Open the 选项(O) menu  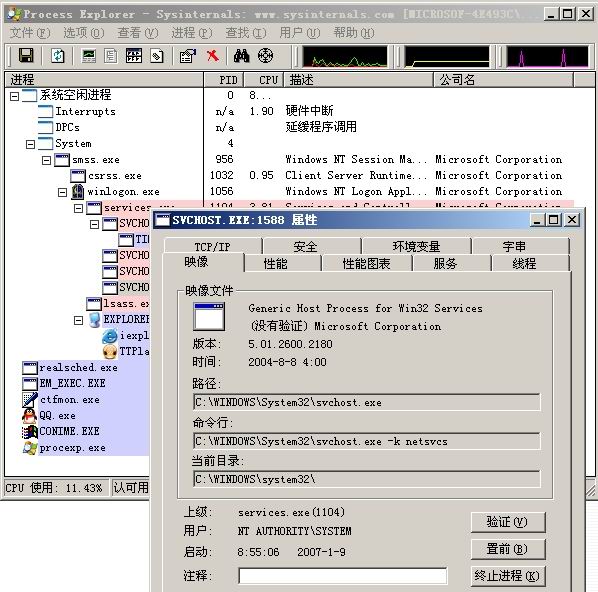pyautogui.click(x=84, y=33)
